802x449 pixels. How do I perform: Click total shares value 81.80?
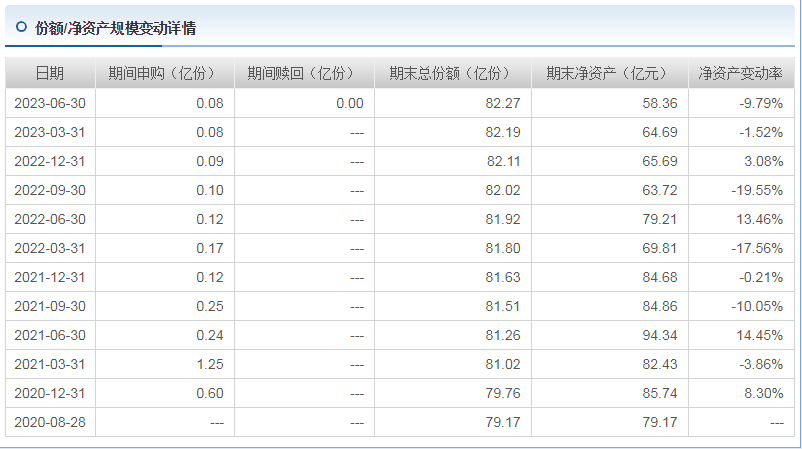point(503,249)
